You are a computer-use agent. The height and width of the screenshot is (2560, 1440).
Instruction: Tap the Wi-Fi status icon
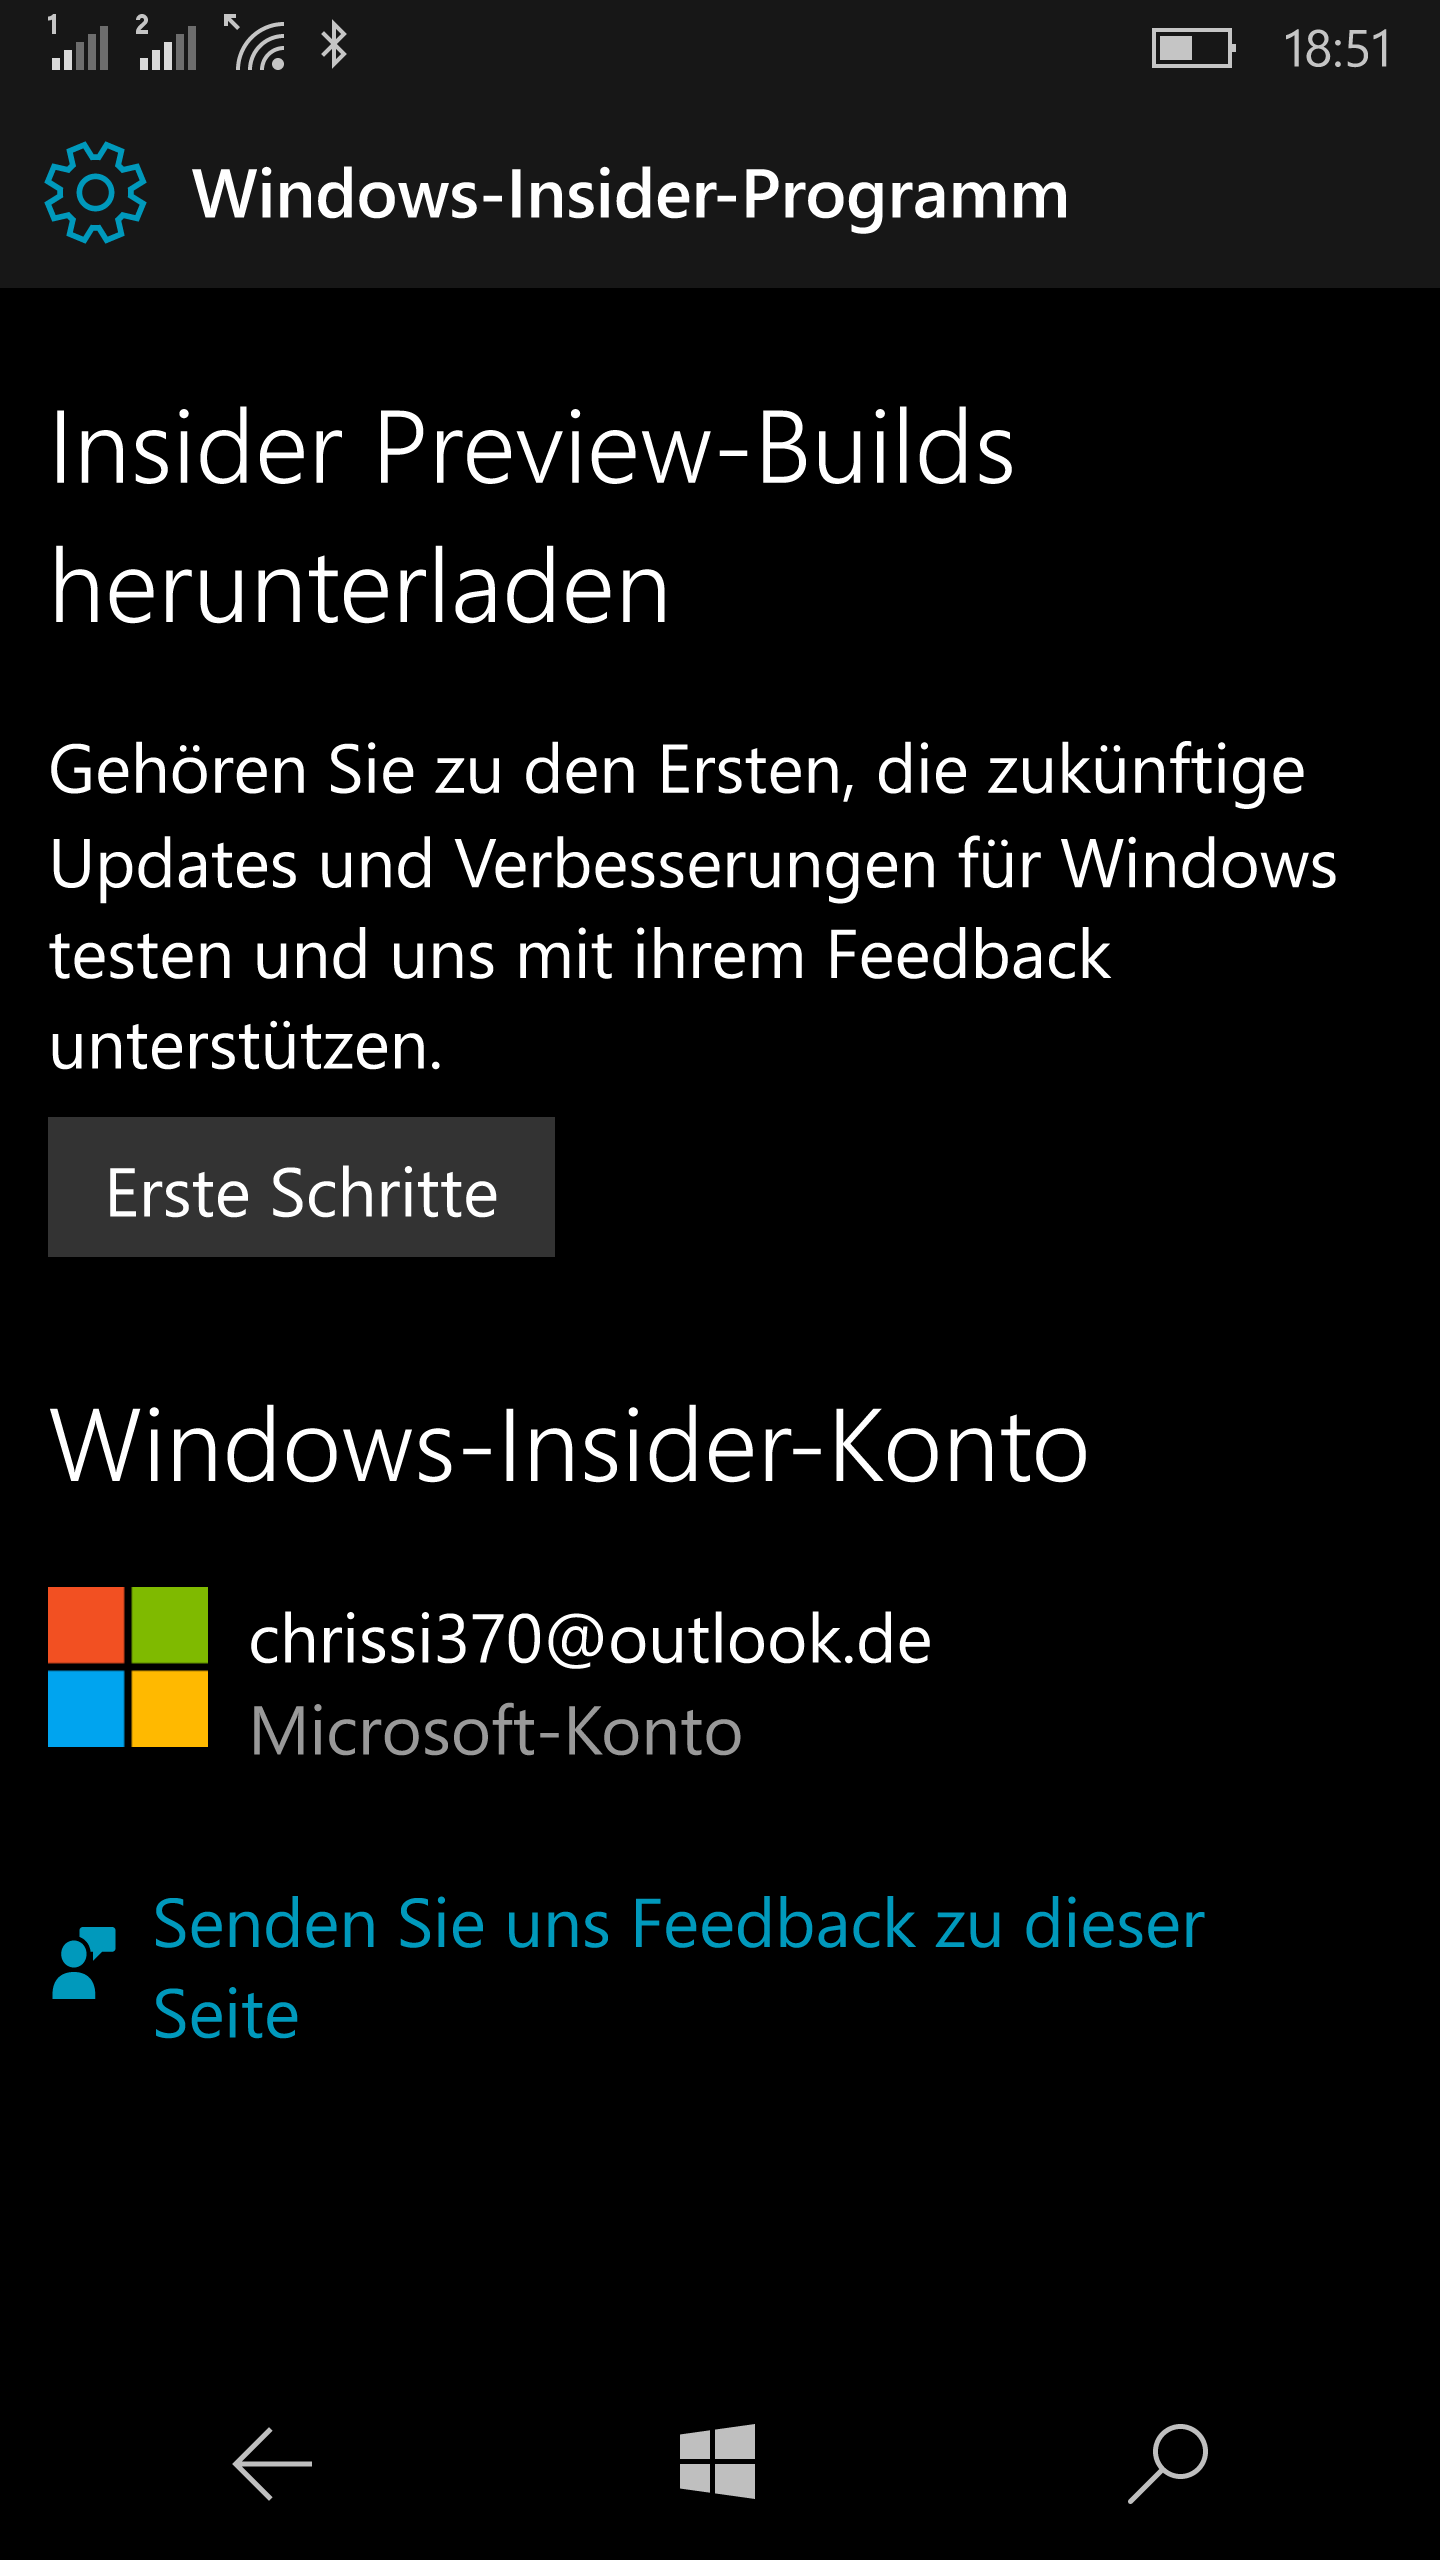click(x=255, y=43)
